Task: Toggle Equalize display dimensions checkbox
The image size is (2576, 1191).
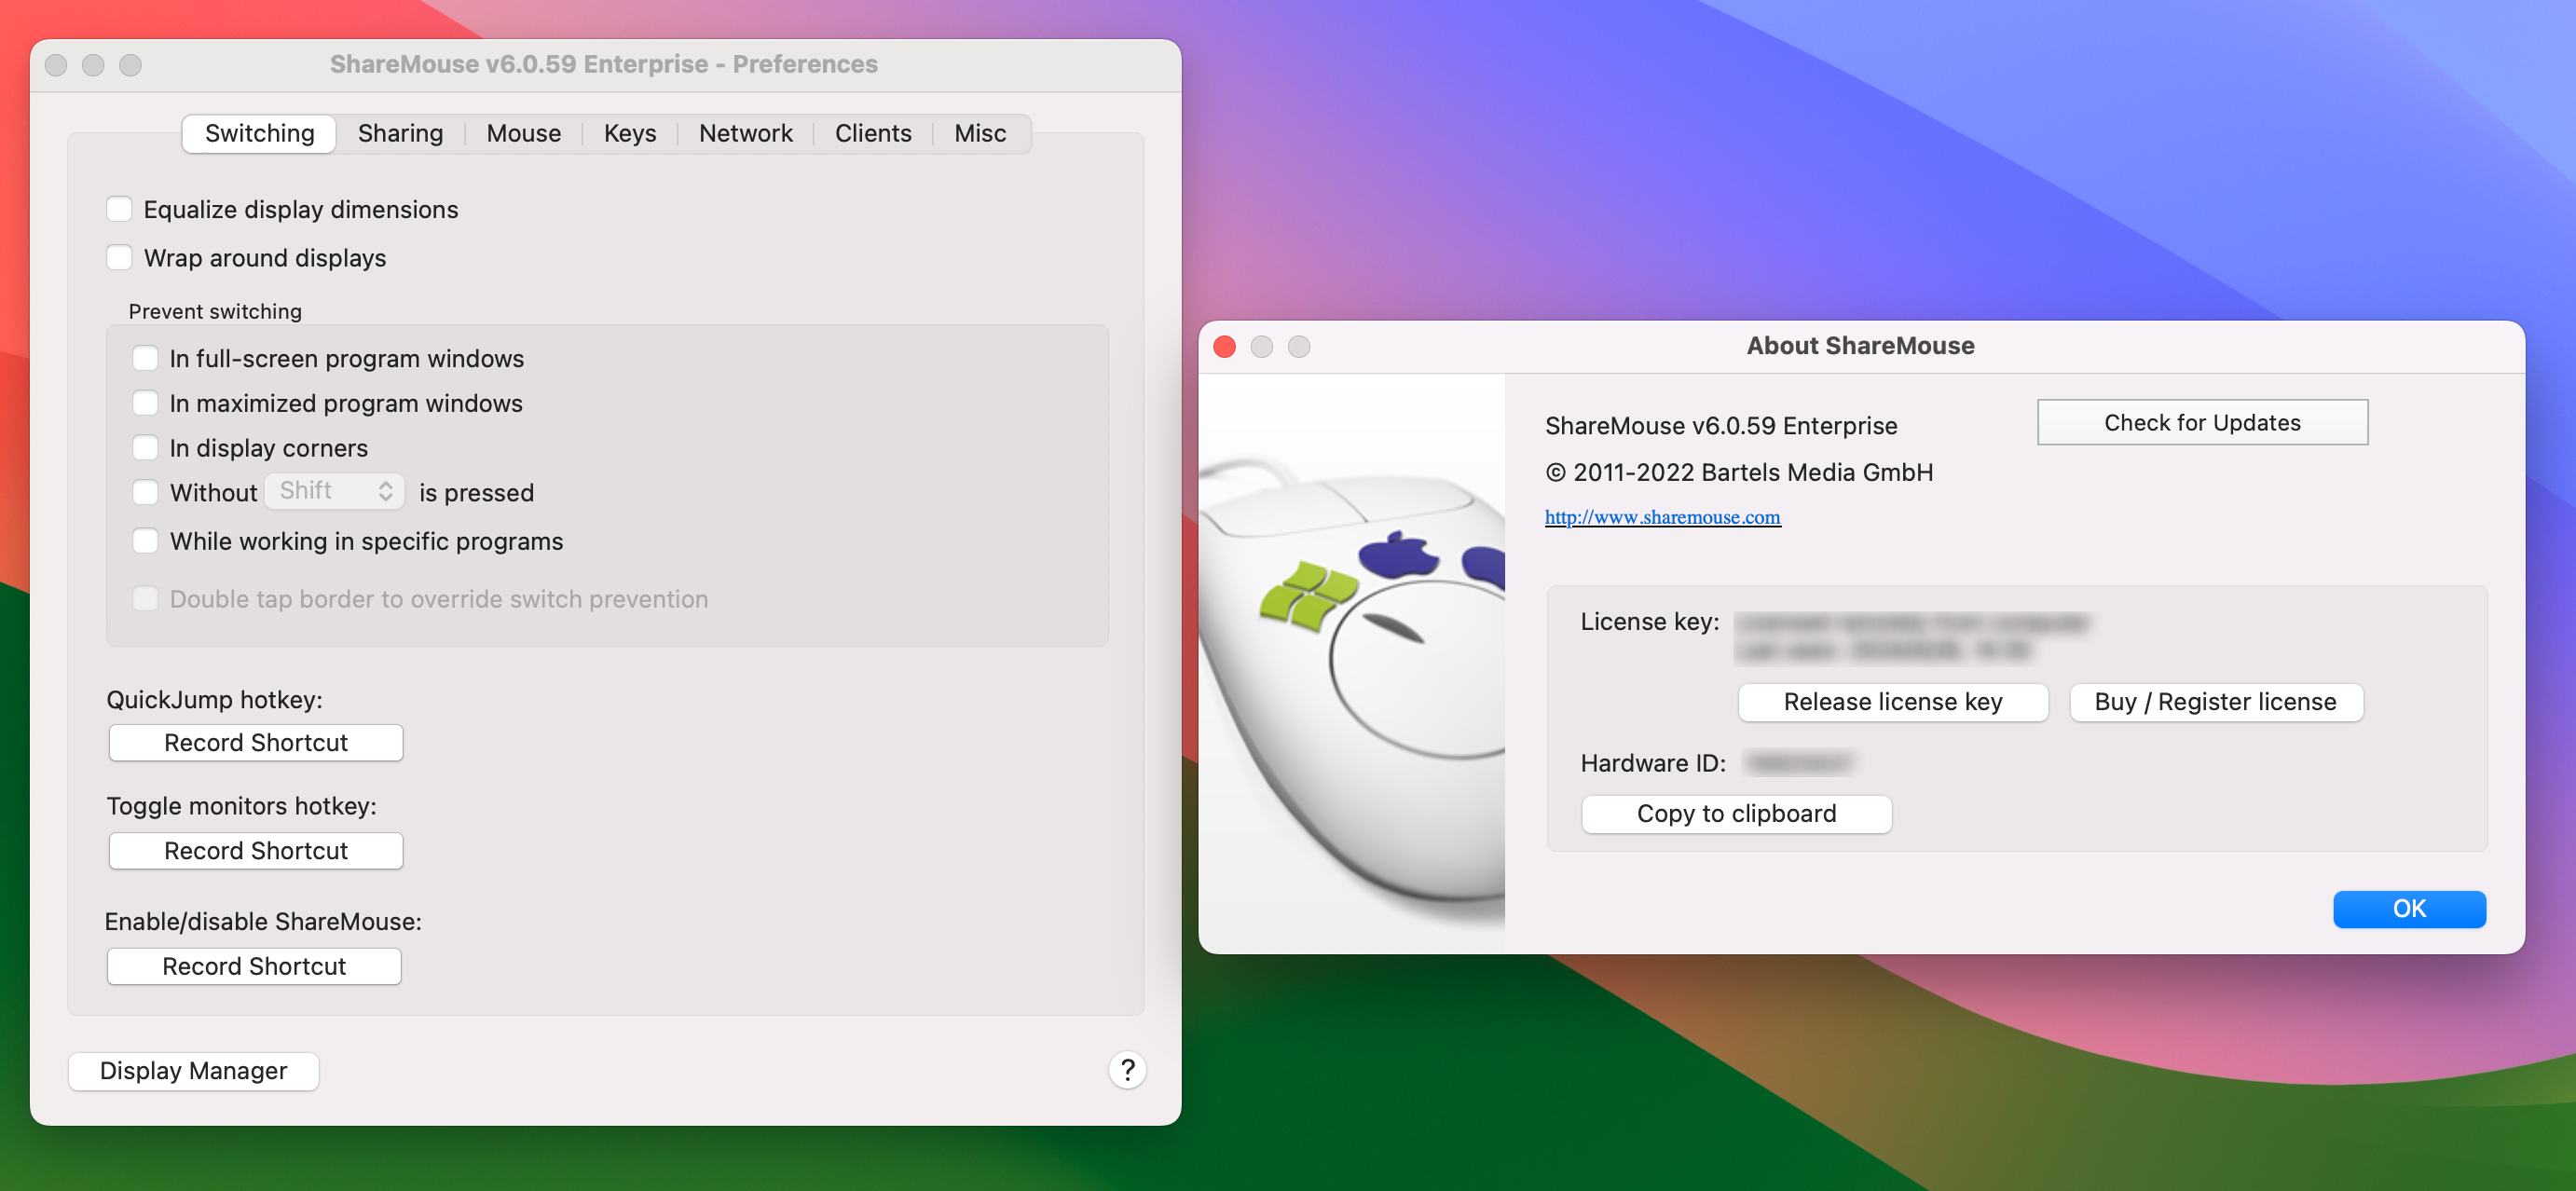Action: 121,207
